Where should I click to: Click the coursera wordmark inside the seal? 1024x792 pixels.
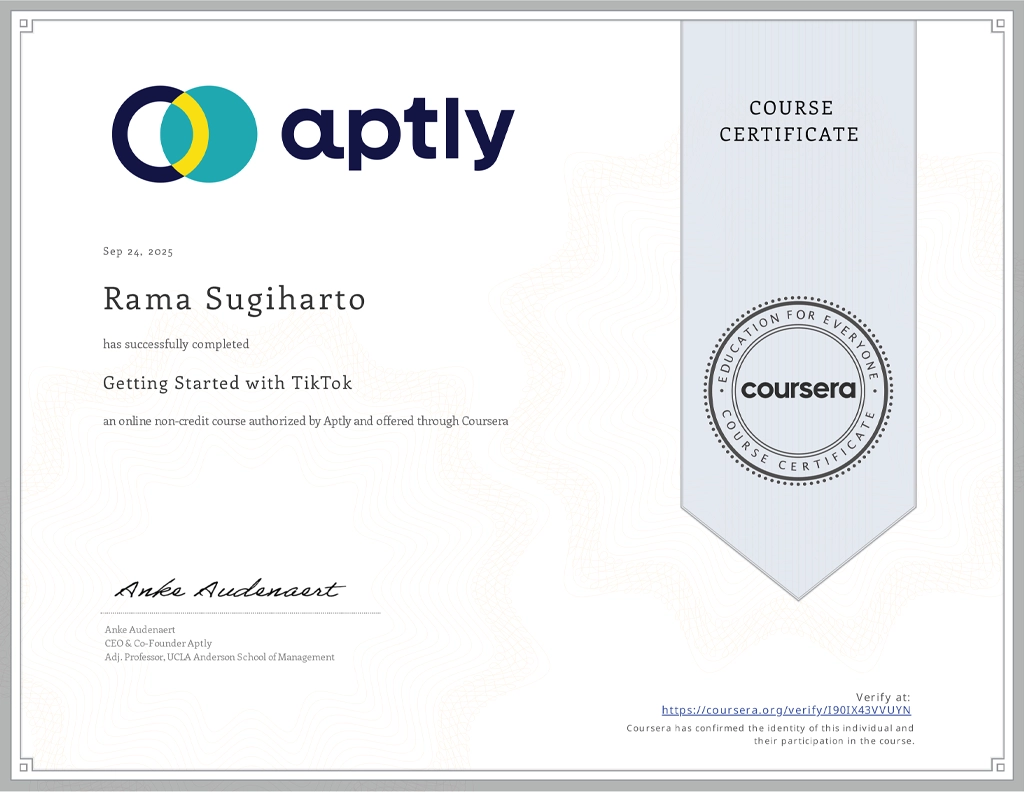click(x=798, y=389)
